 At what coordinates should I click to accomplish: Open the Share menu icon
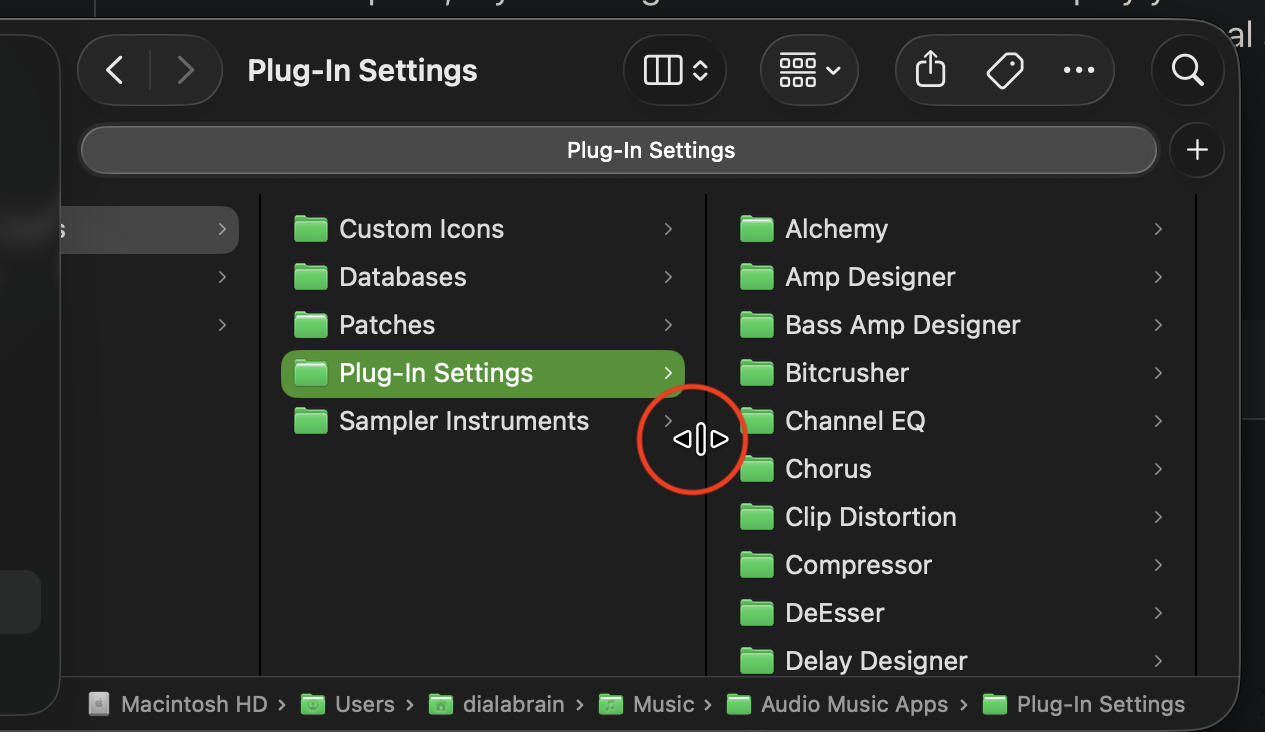point(930,70)
